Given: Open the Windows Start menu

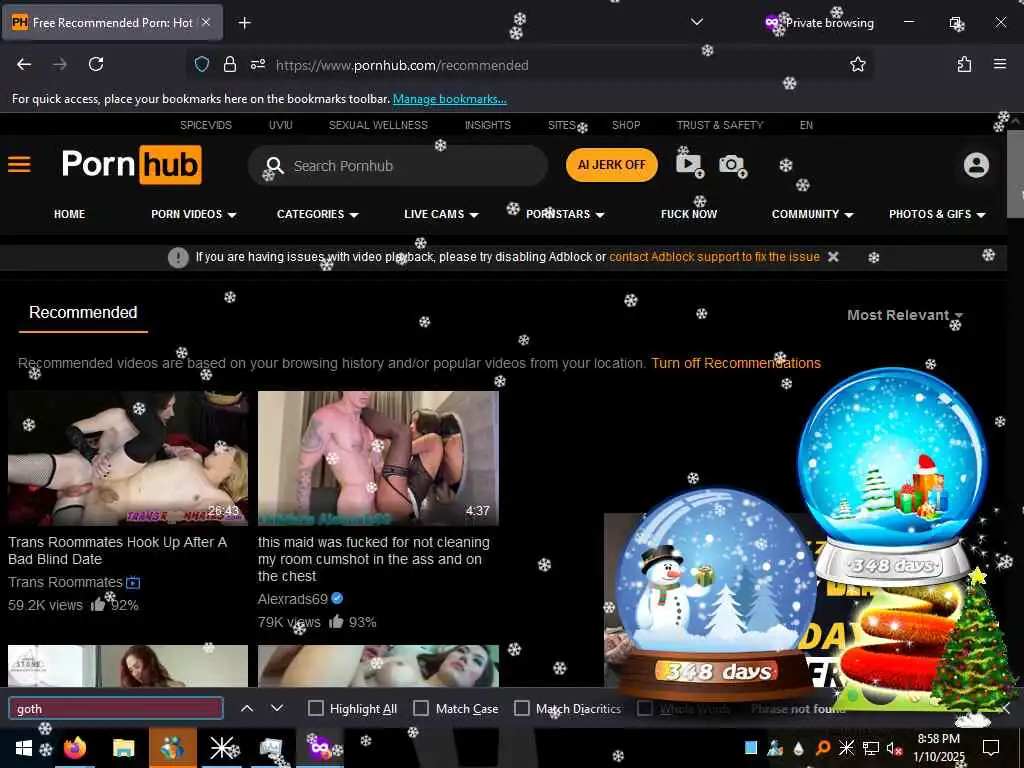Looking at the screenshot, I should [x=24, y=748].
